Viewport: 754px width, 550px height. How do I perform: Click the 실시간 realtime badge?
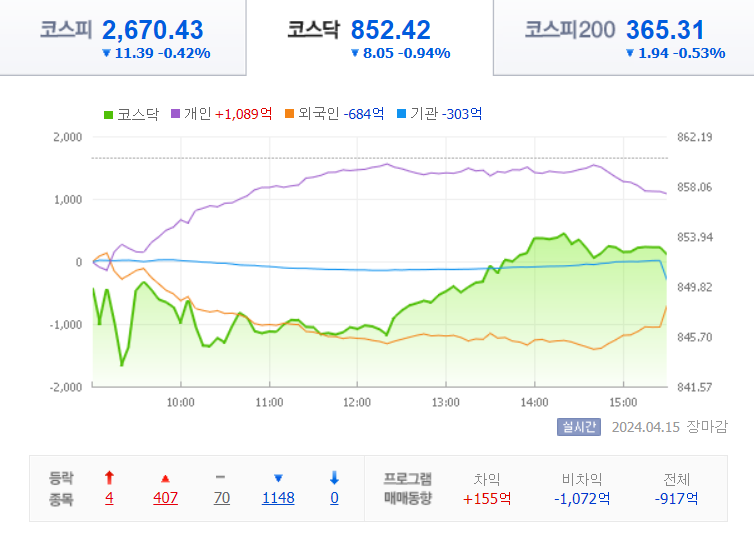(x=579, y=426)
